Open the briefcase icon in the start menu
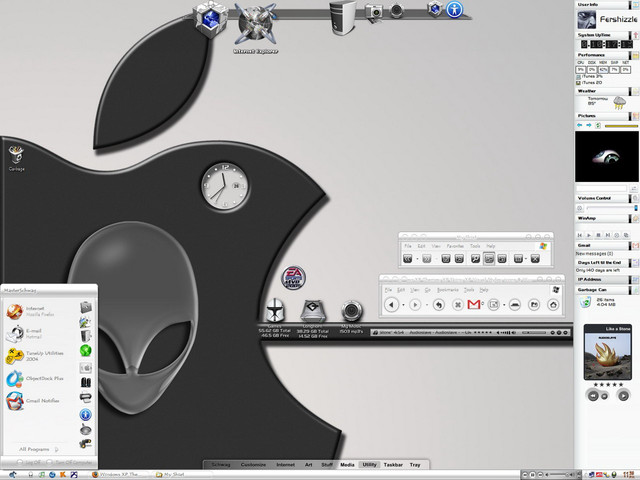The width and height of the screenshot is (640, 480). point(86,307)
